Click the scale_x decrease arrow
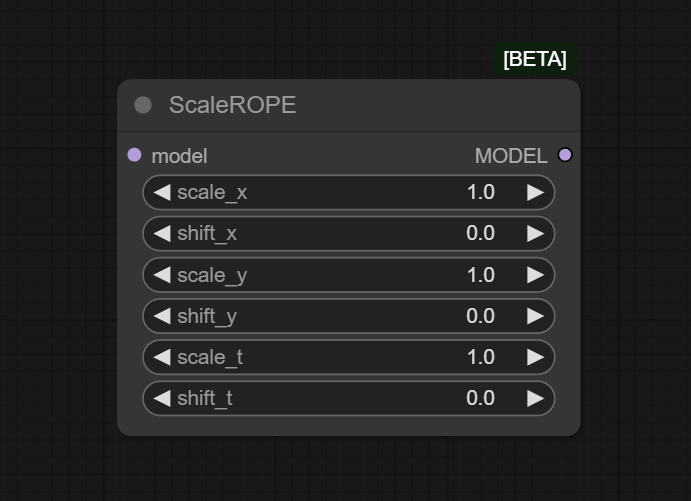Viewport: 691px width, 501px height. tap(161, 192)
